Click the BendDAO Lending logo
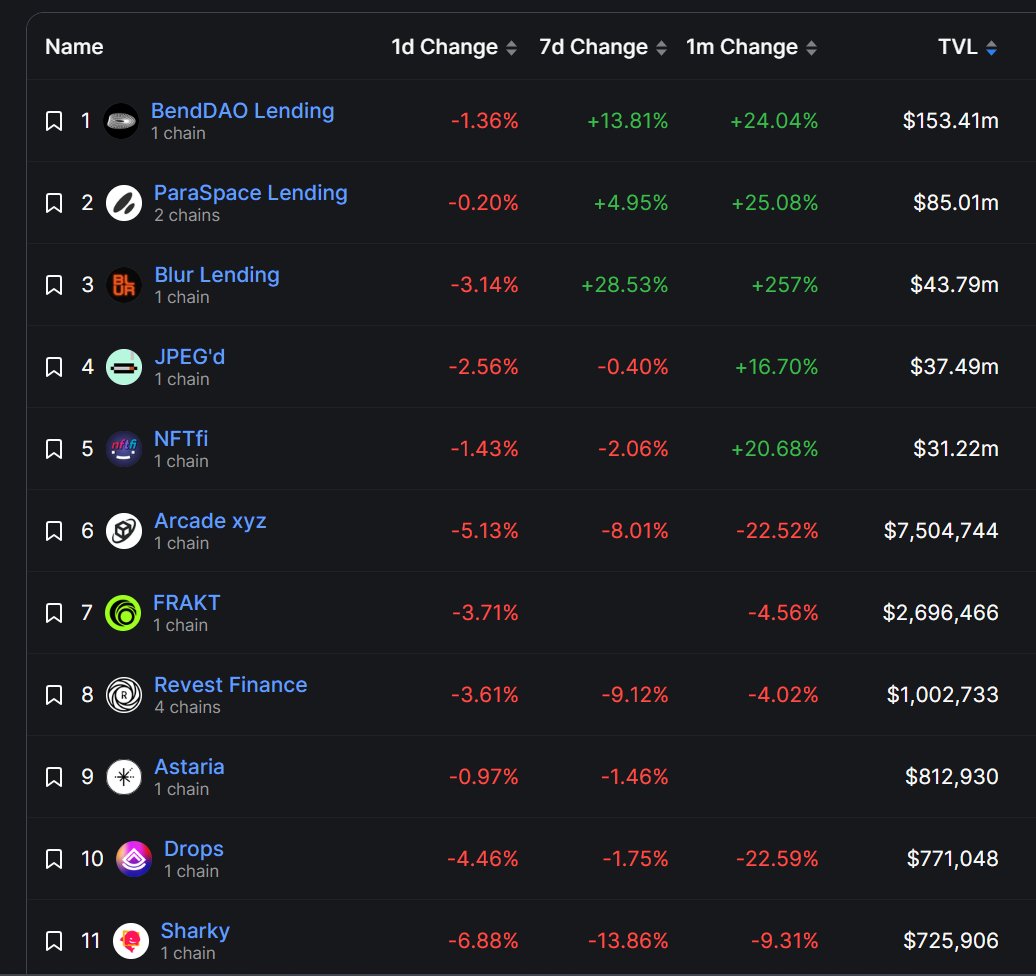The height and width of the screenshot is (976, 1036). [x=121, y=121]
